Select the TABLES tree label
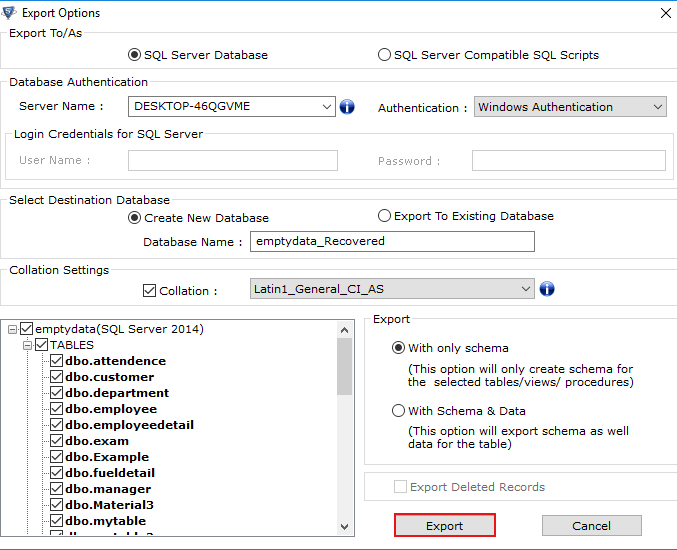This screenshot has width=677, height=550. click(x=72, y=345)
